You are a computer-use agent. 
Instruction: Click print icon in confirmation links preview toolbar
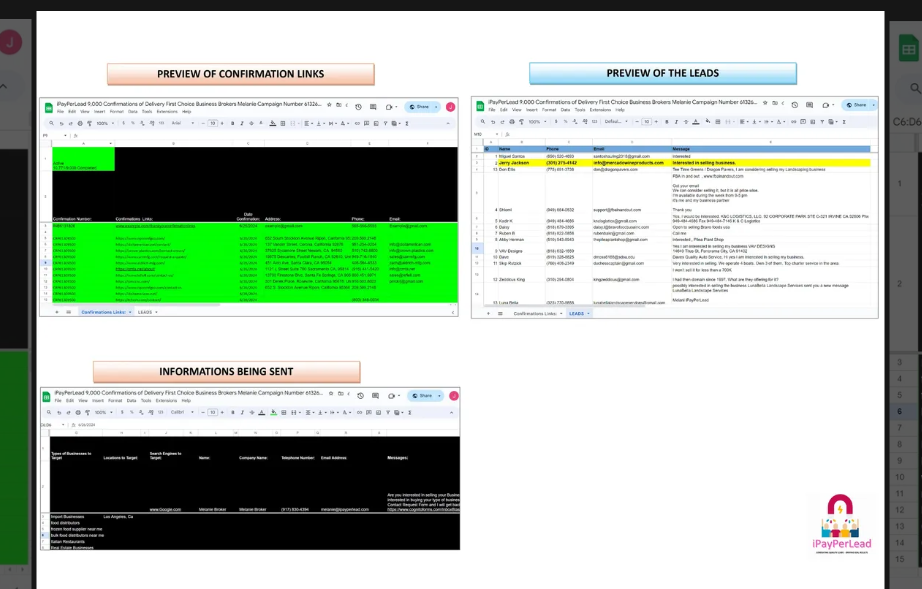[80, 123]
